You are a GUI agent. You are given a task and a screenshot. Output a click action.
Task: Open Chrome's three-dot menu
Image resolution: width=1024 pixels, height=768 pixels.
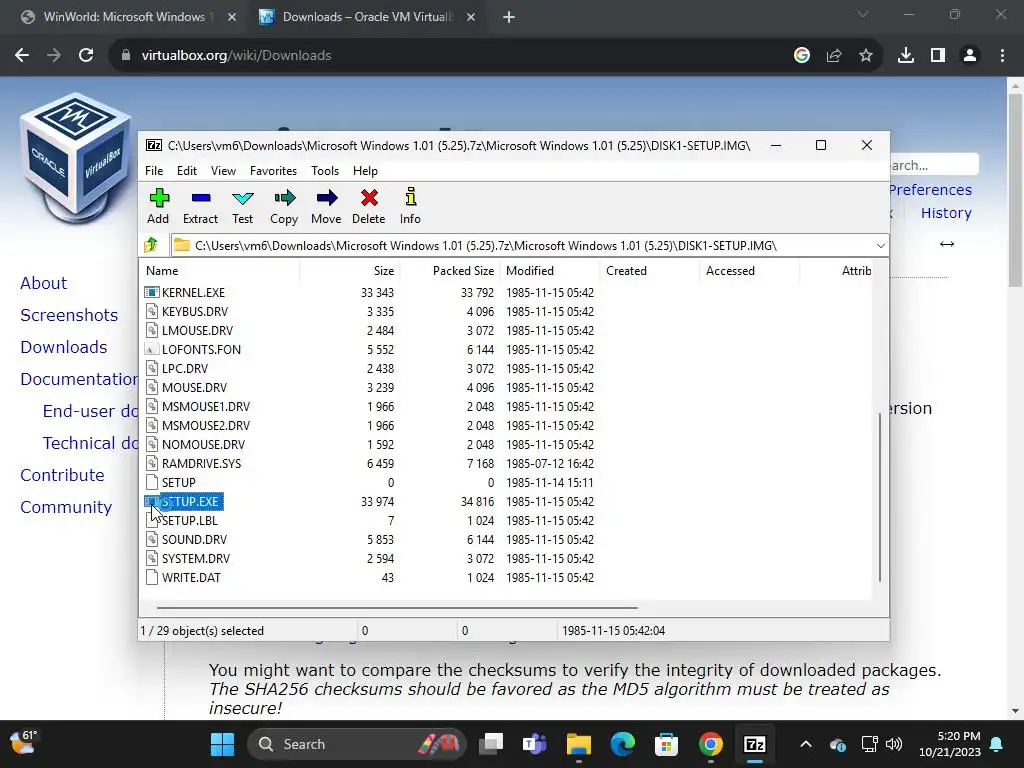click(x=1002, y=56)
